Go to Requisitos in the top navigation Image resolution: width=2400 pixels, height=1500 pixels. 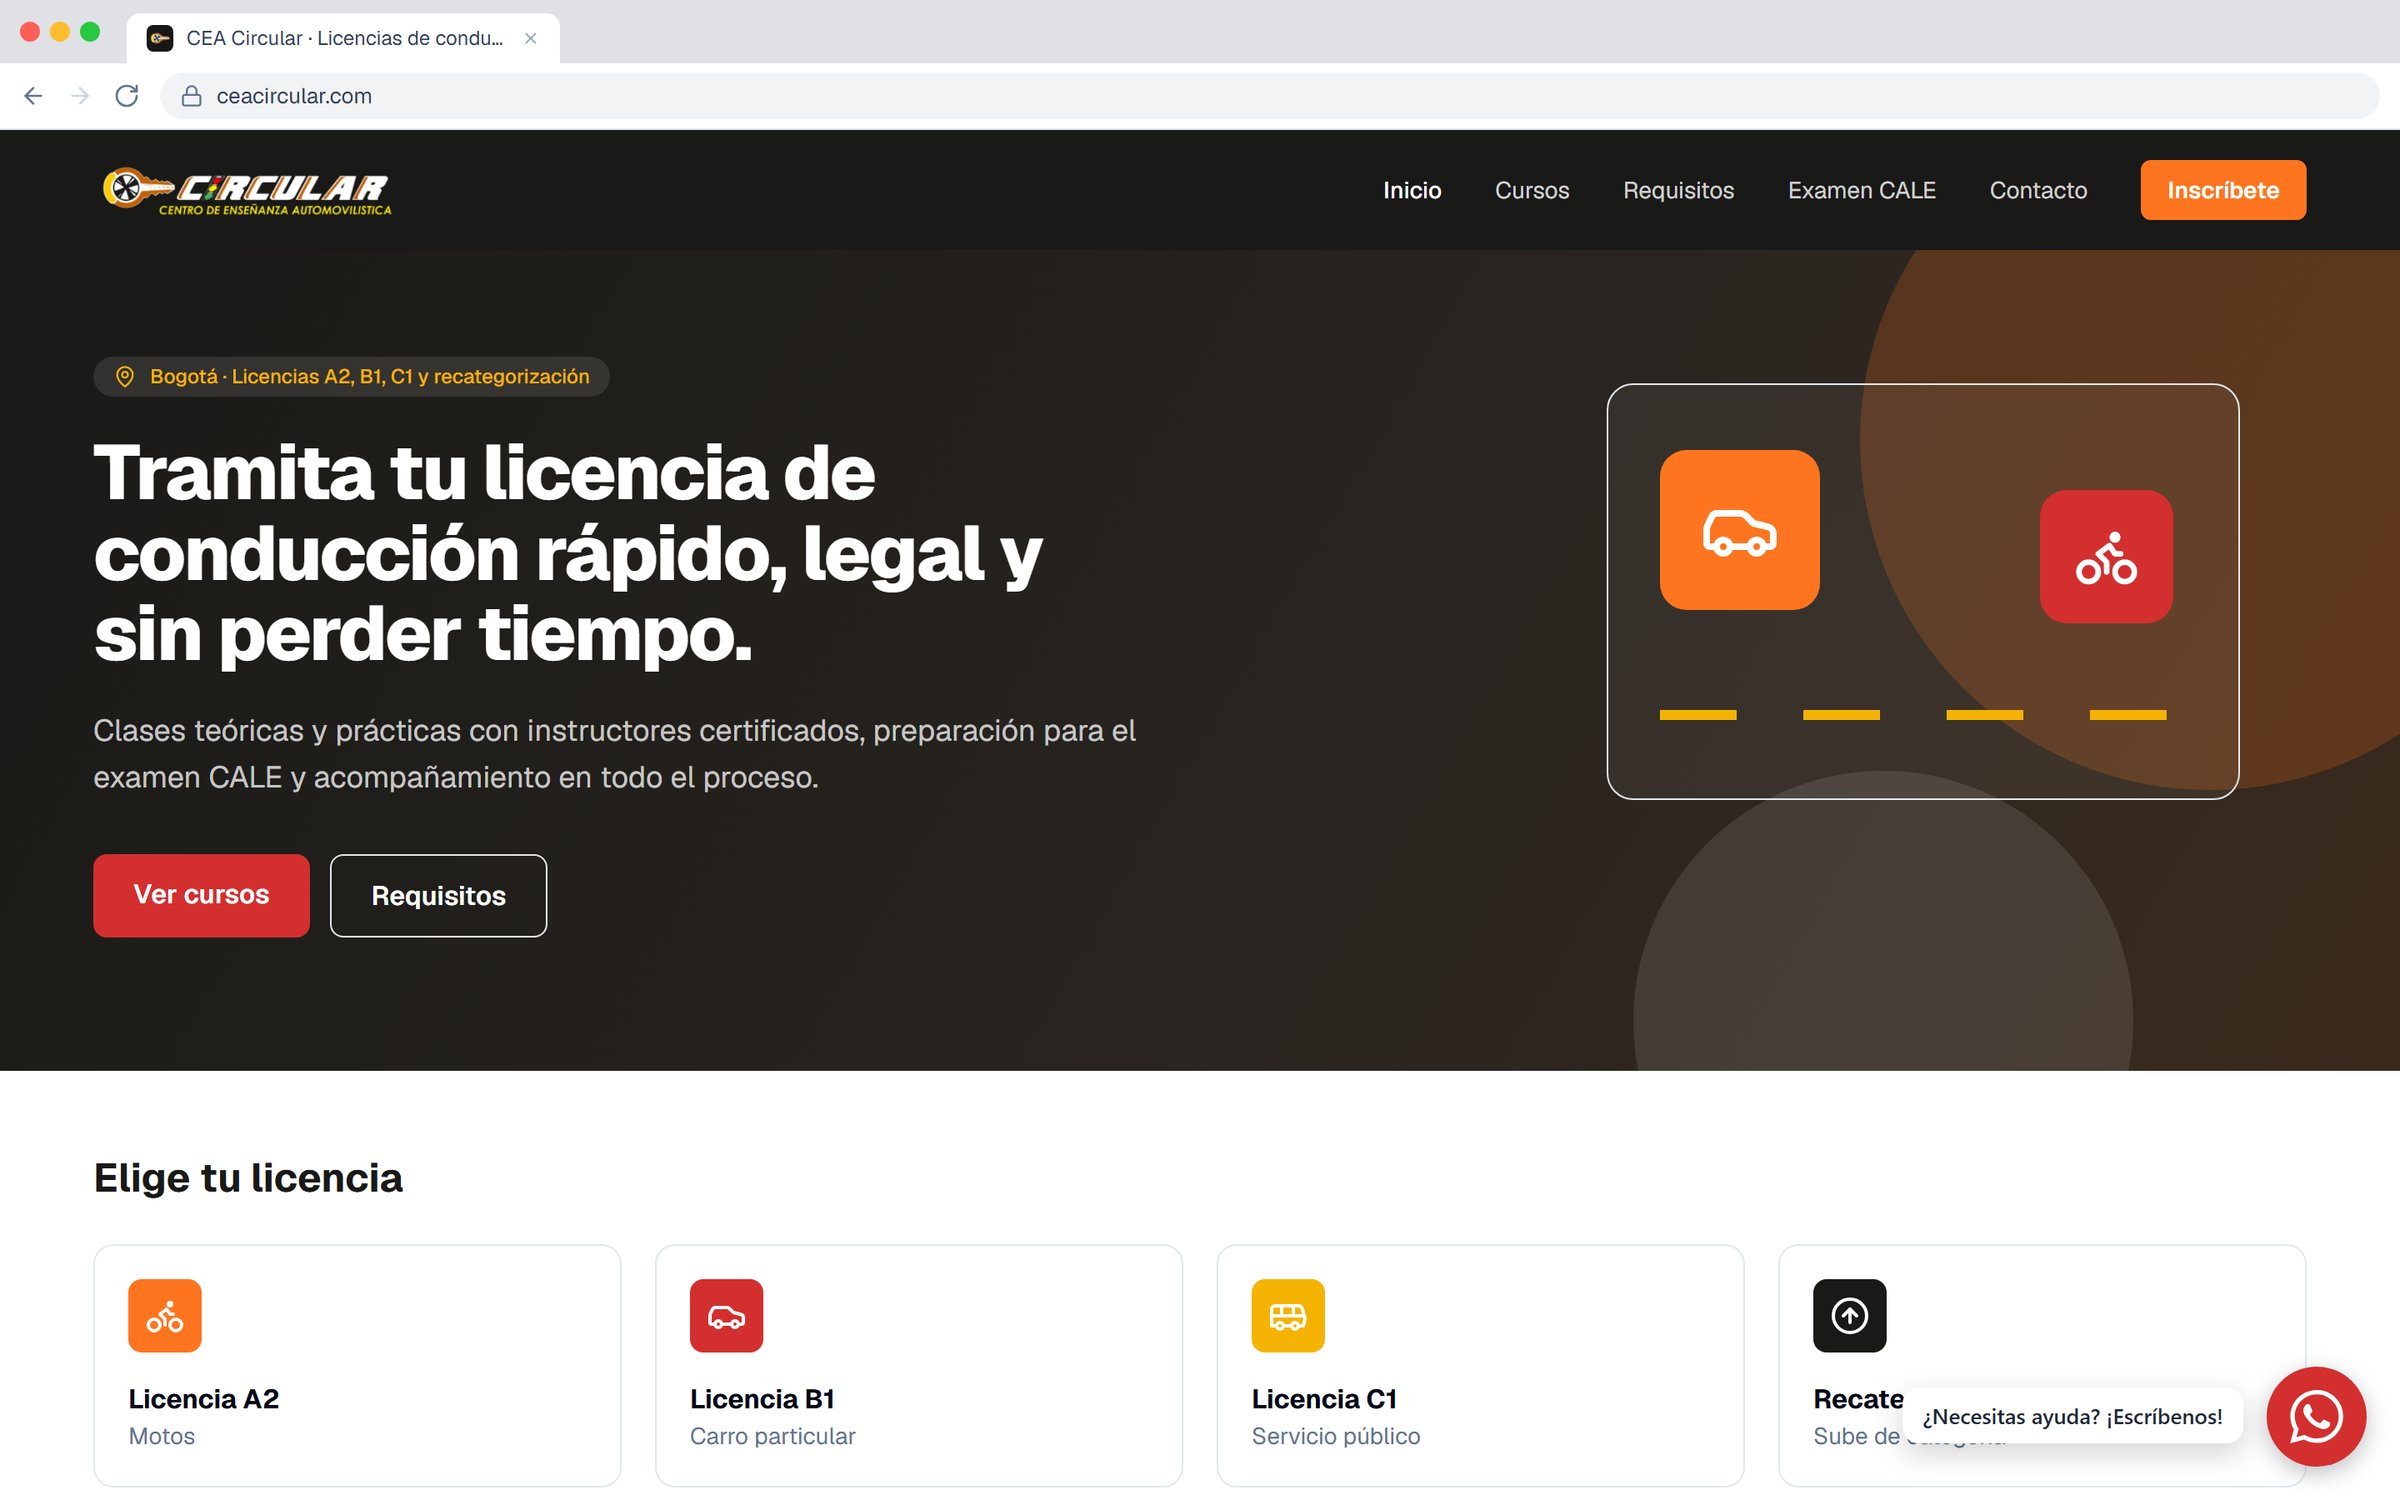tap(1678, 190)
